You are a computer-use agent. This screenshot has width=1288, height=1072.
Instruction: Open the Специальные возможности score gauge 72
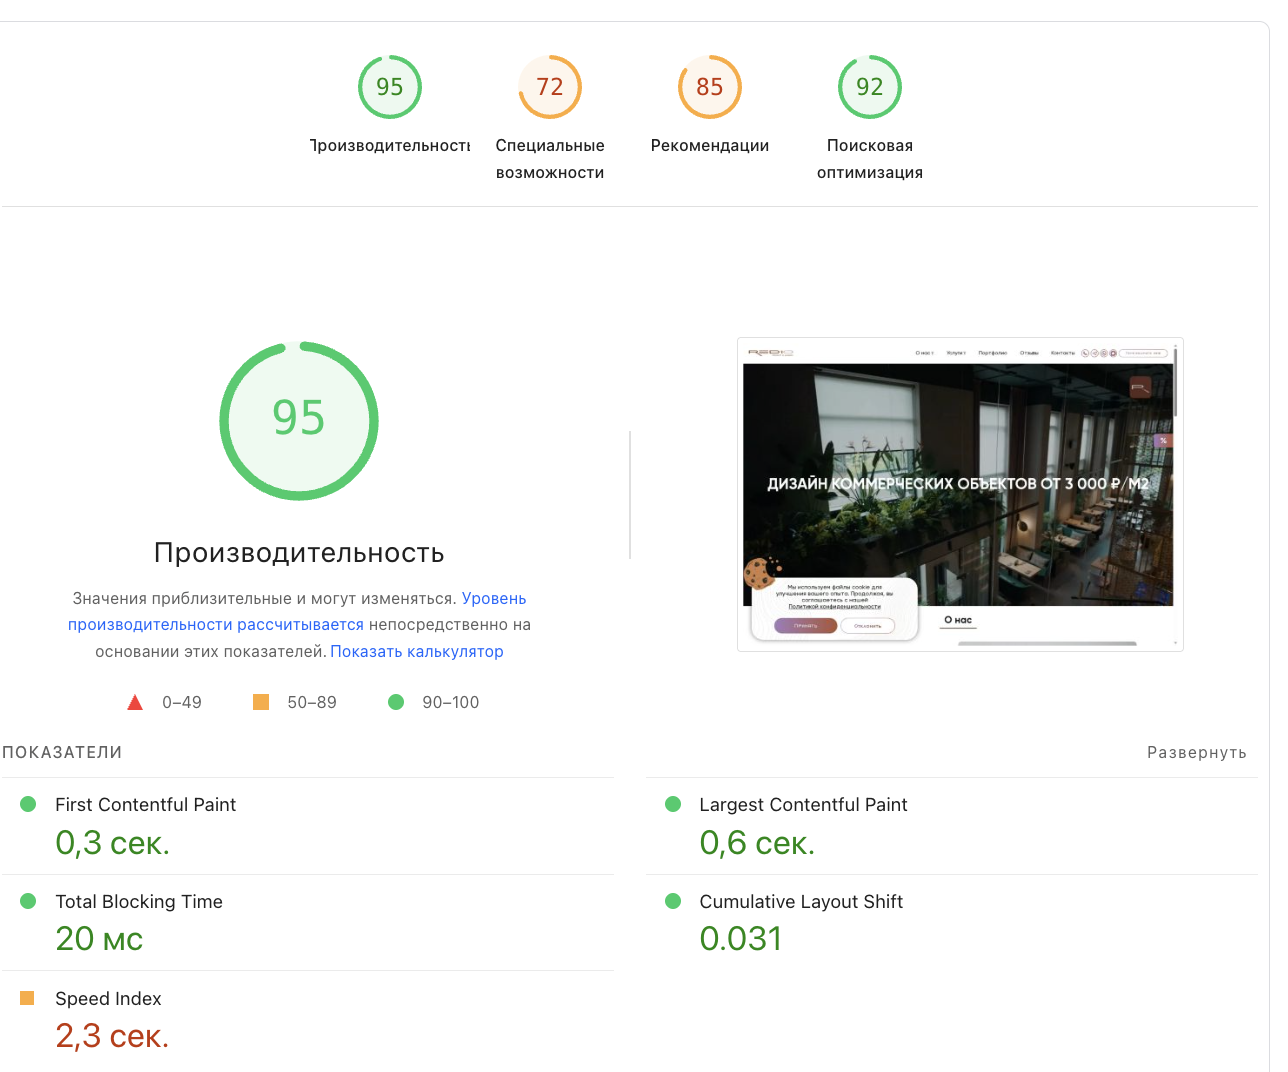click(x=550, y=87)
